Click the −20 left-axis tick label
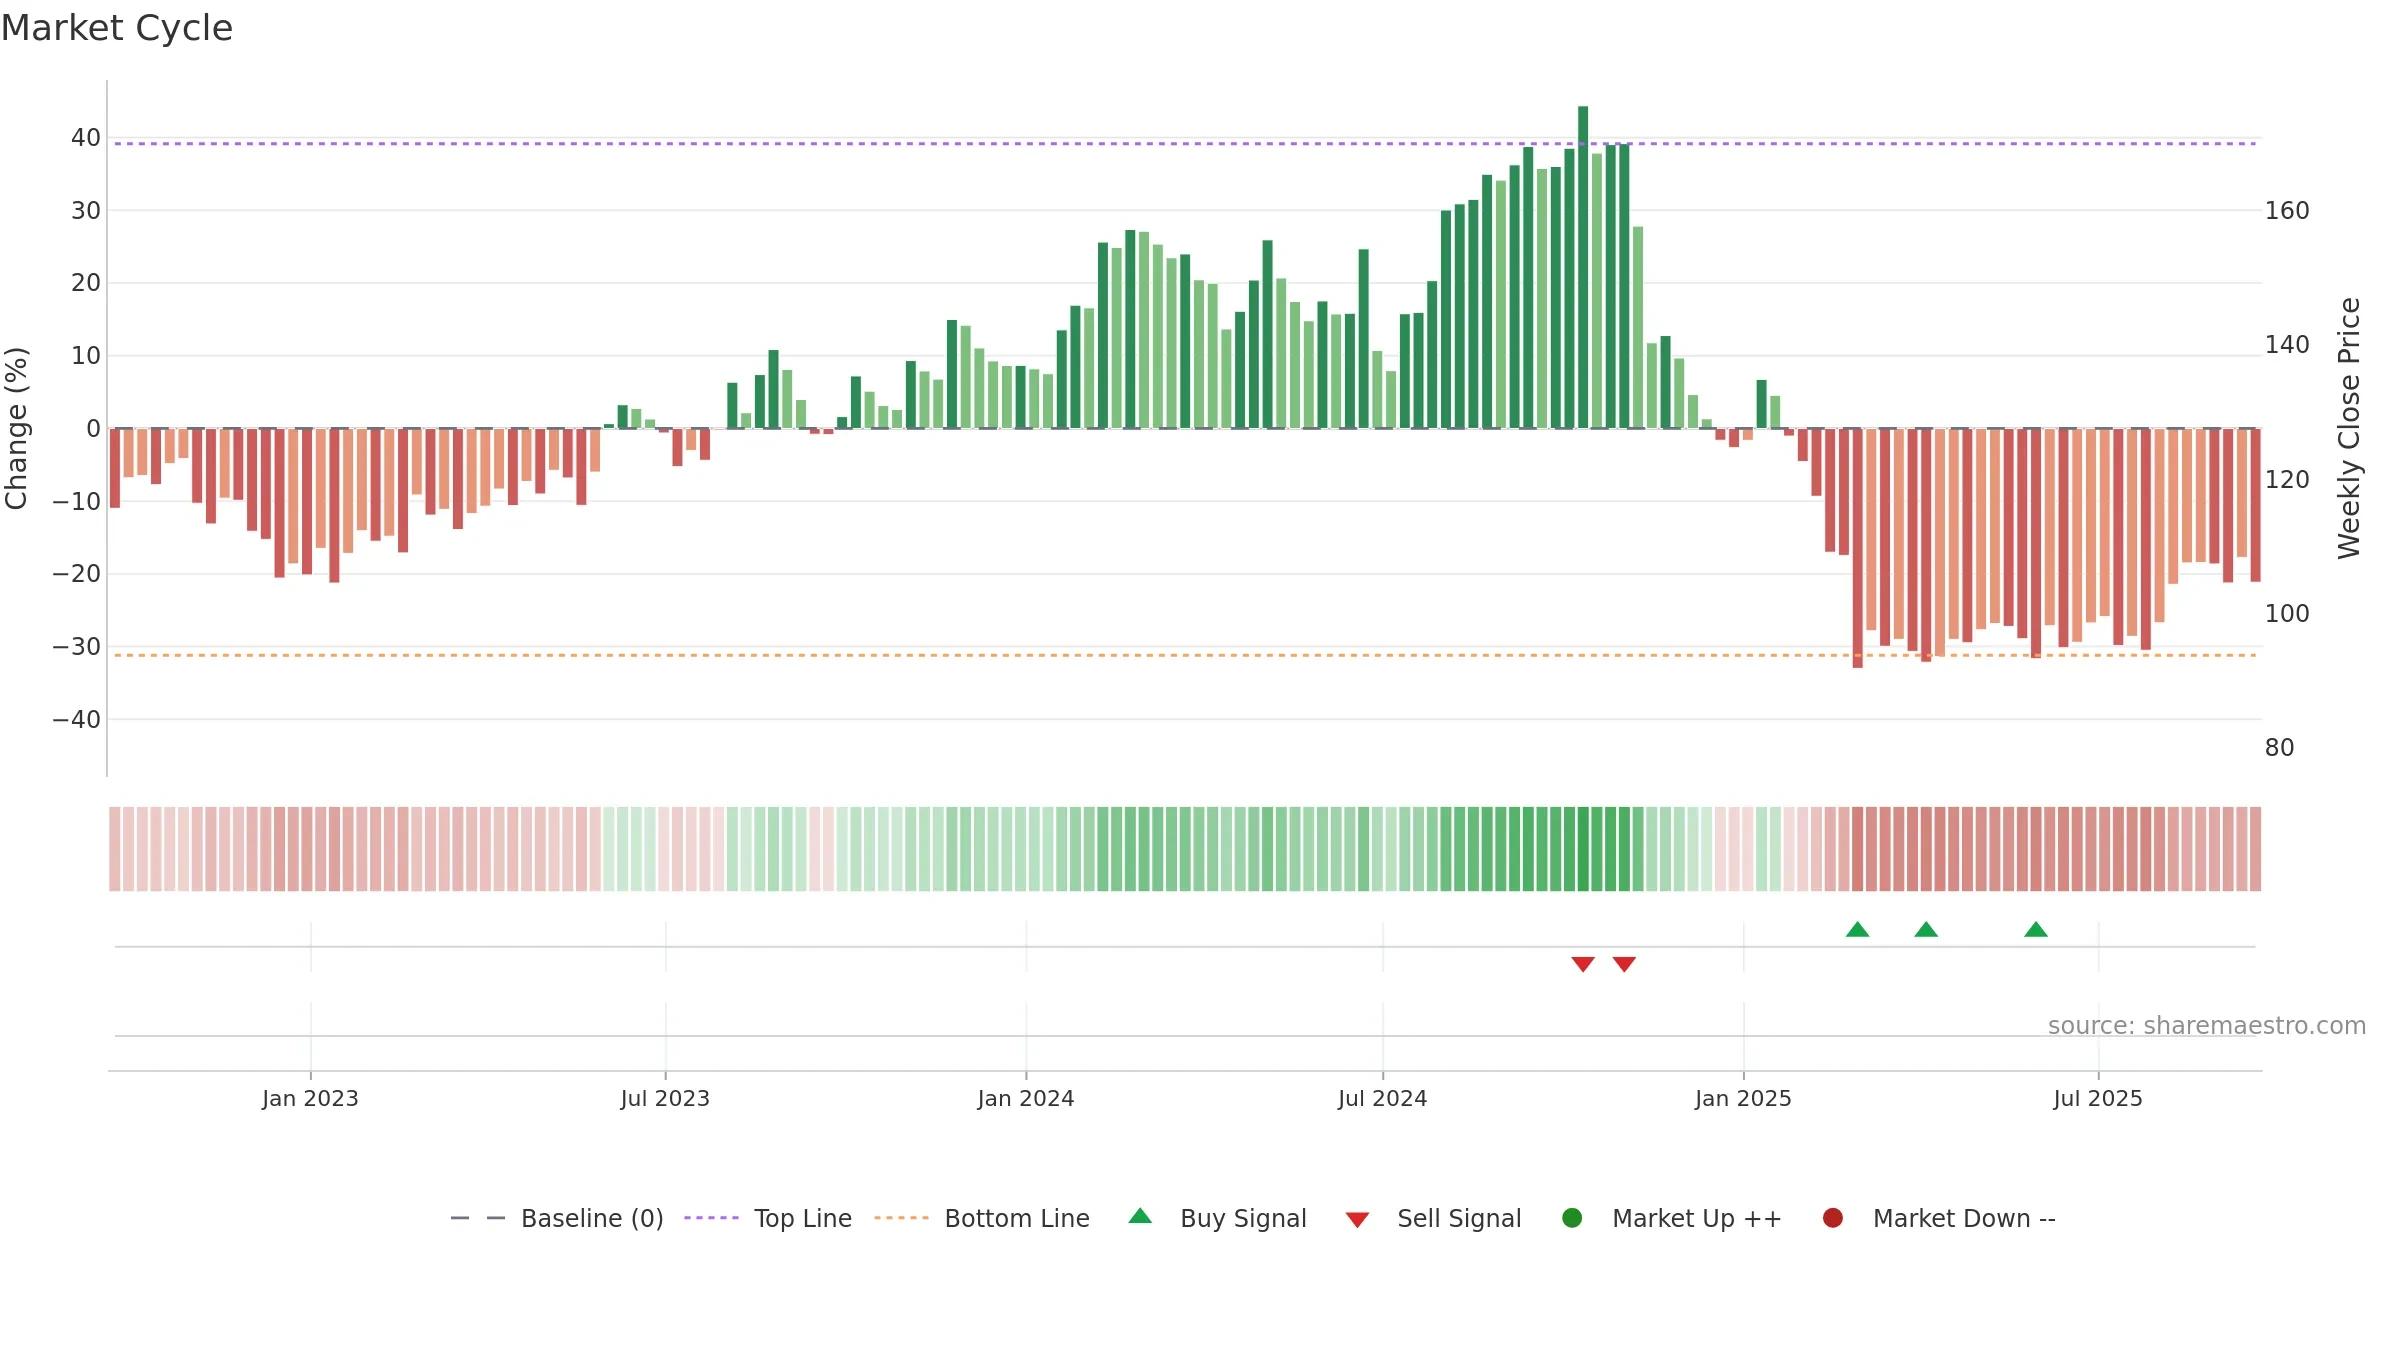The height and width of the screenshot is (1350, 2400). [77, 574]
